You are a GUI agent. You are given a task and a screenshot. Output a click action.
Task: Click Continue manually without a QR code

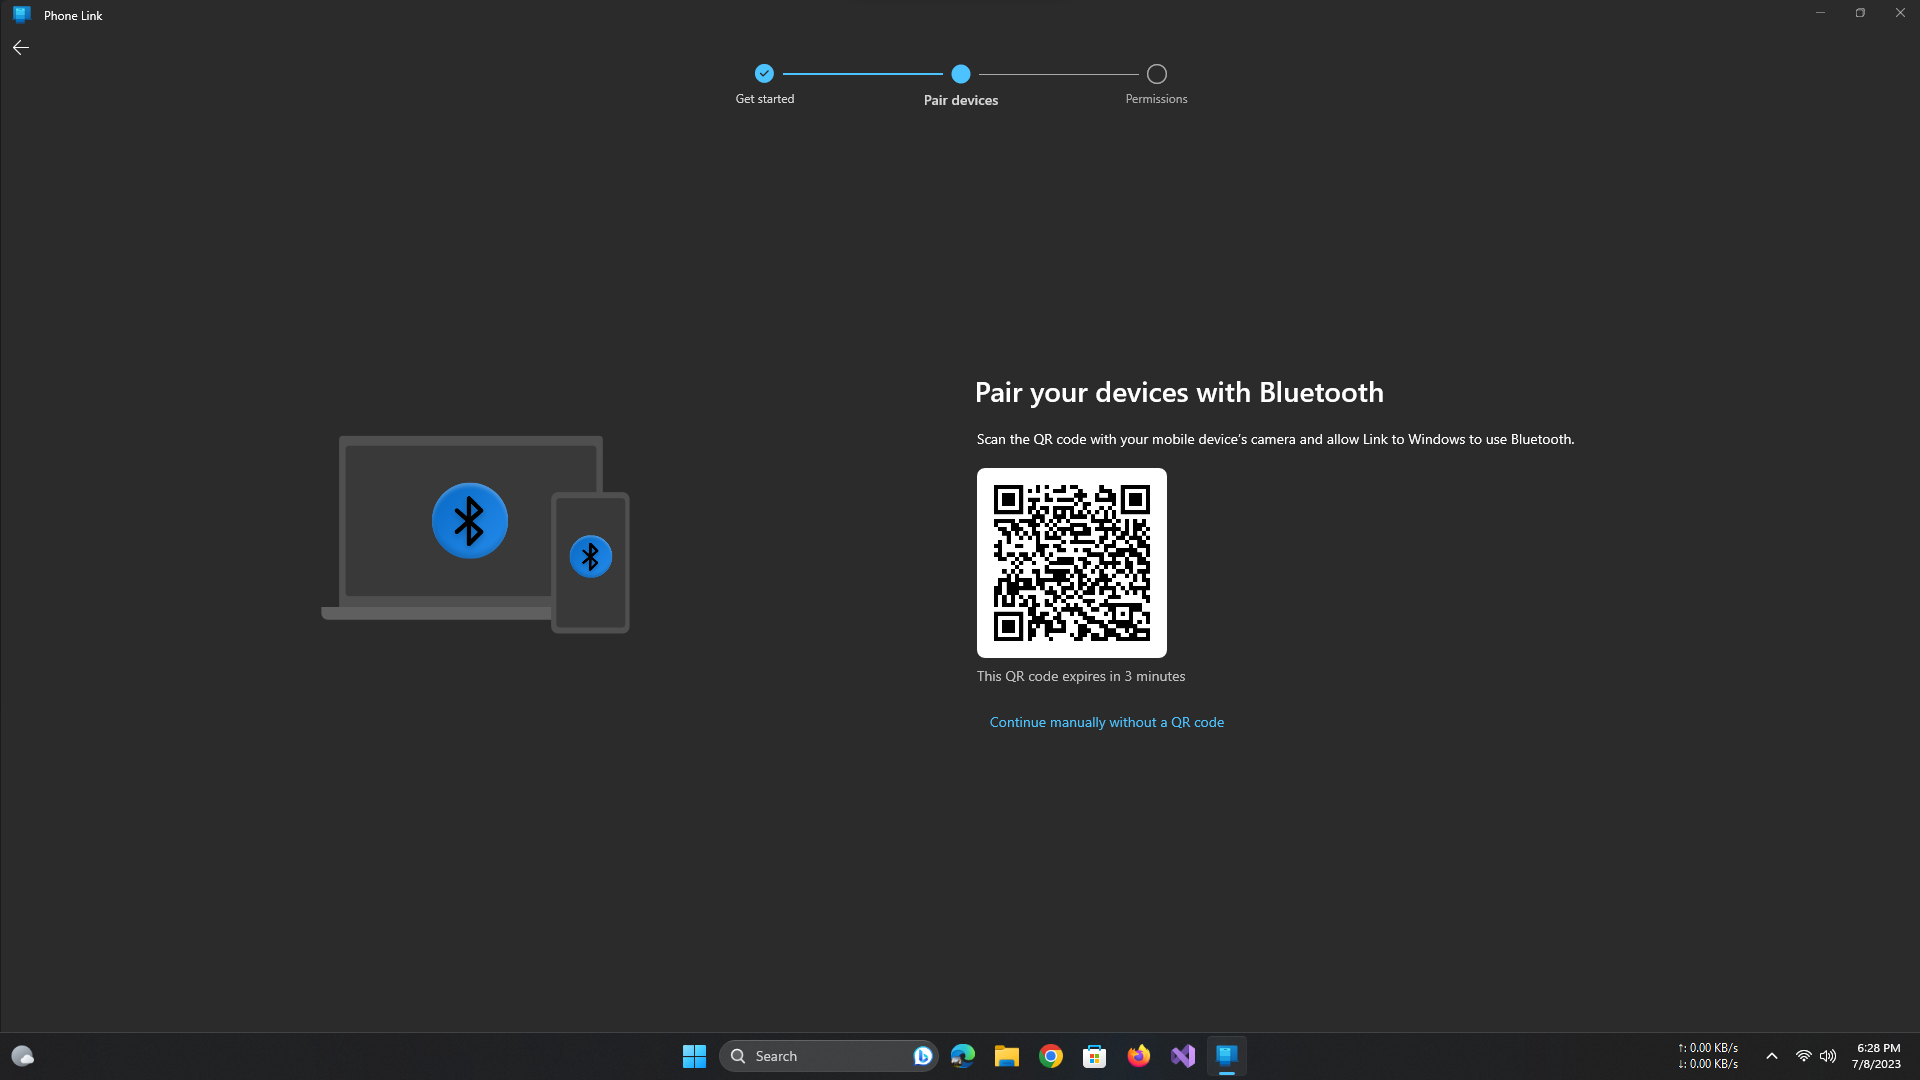point(1106,722)
